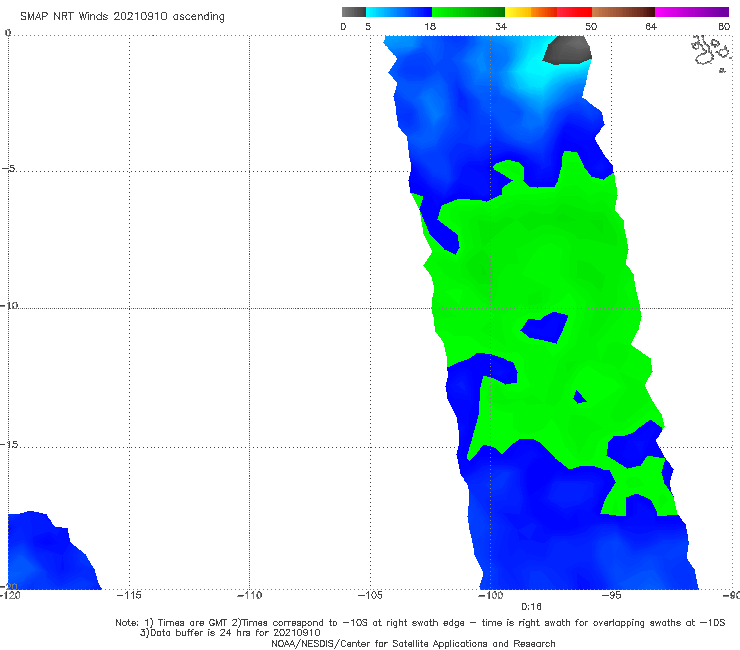Viewport: 740px width, 650px height.
Task: Click the longitude label '-110'
Action: [x=249, y=595]
